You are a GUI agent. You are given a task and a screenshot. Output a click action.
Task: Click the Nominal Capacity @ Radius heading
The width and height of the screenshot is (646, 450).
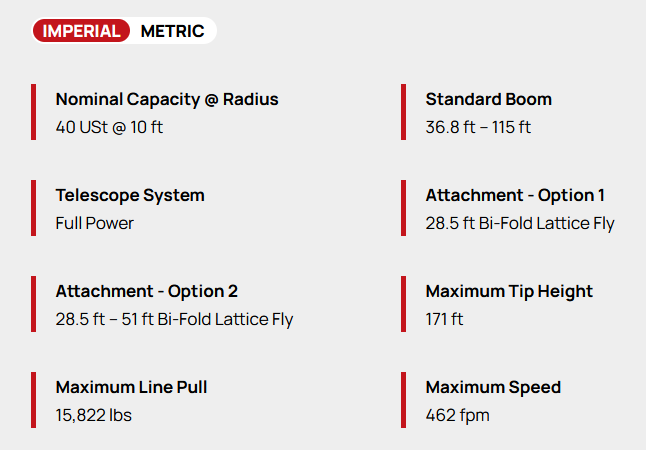click(167, 99)
